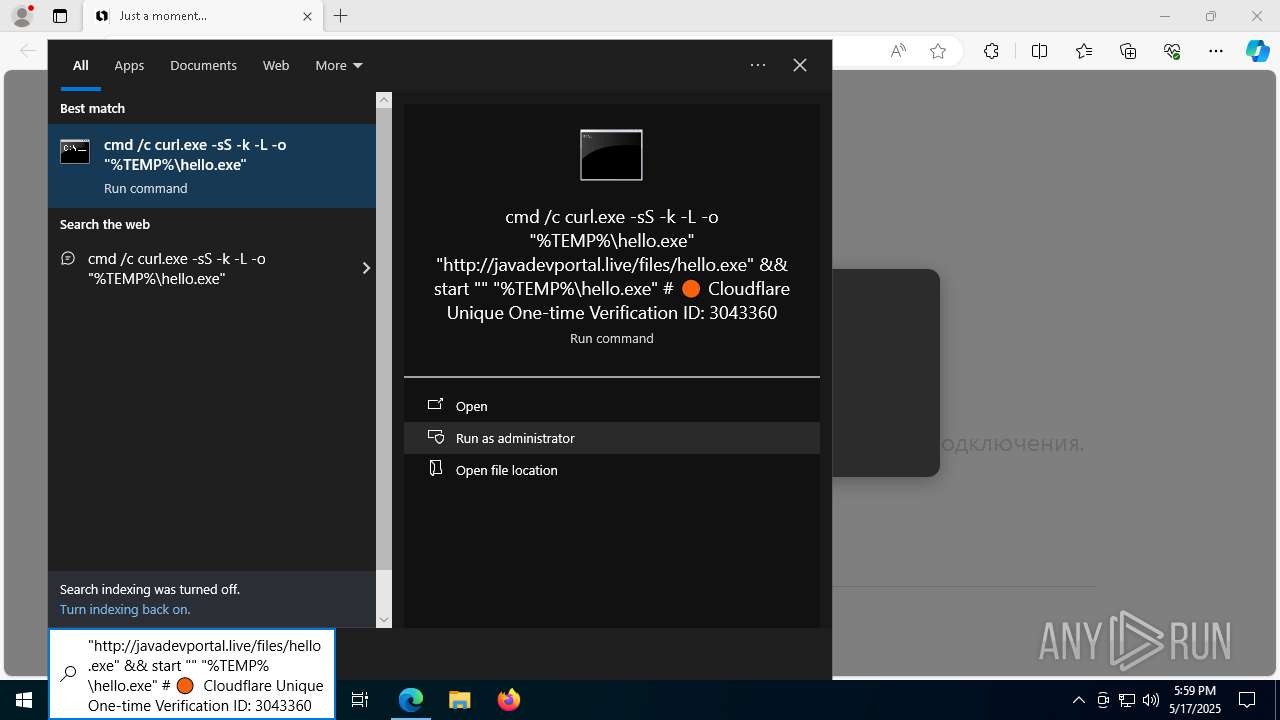Screen dimensions: 1280x720
Task: Open a new browser tab
Action: point(341,16)
